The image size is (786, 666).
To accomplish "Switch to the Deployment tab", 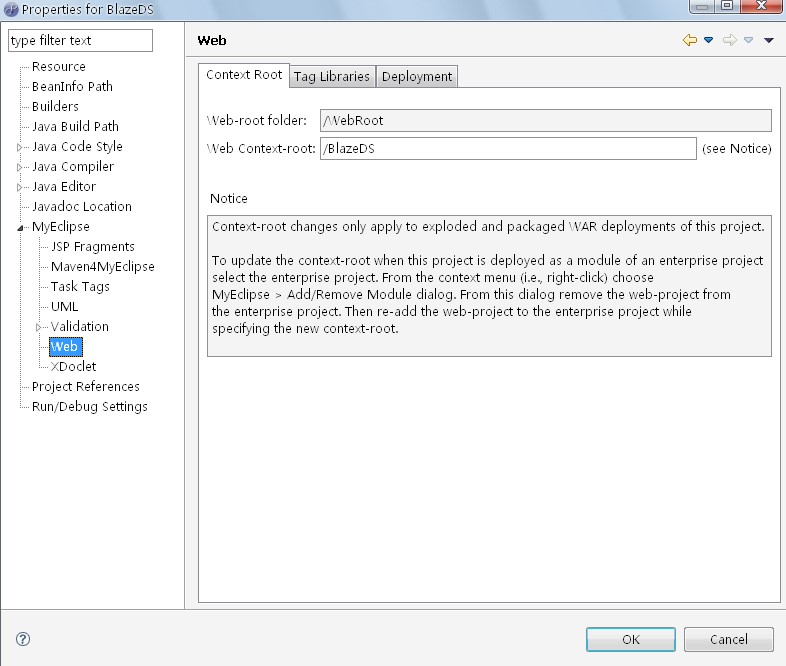I will tap(417, 77).
